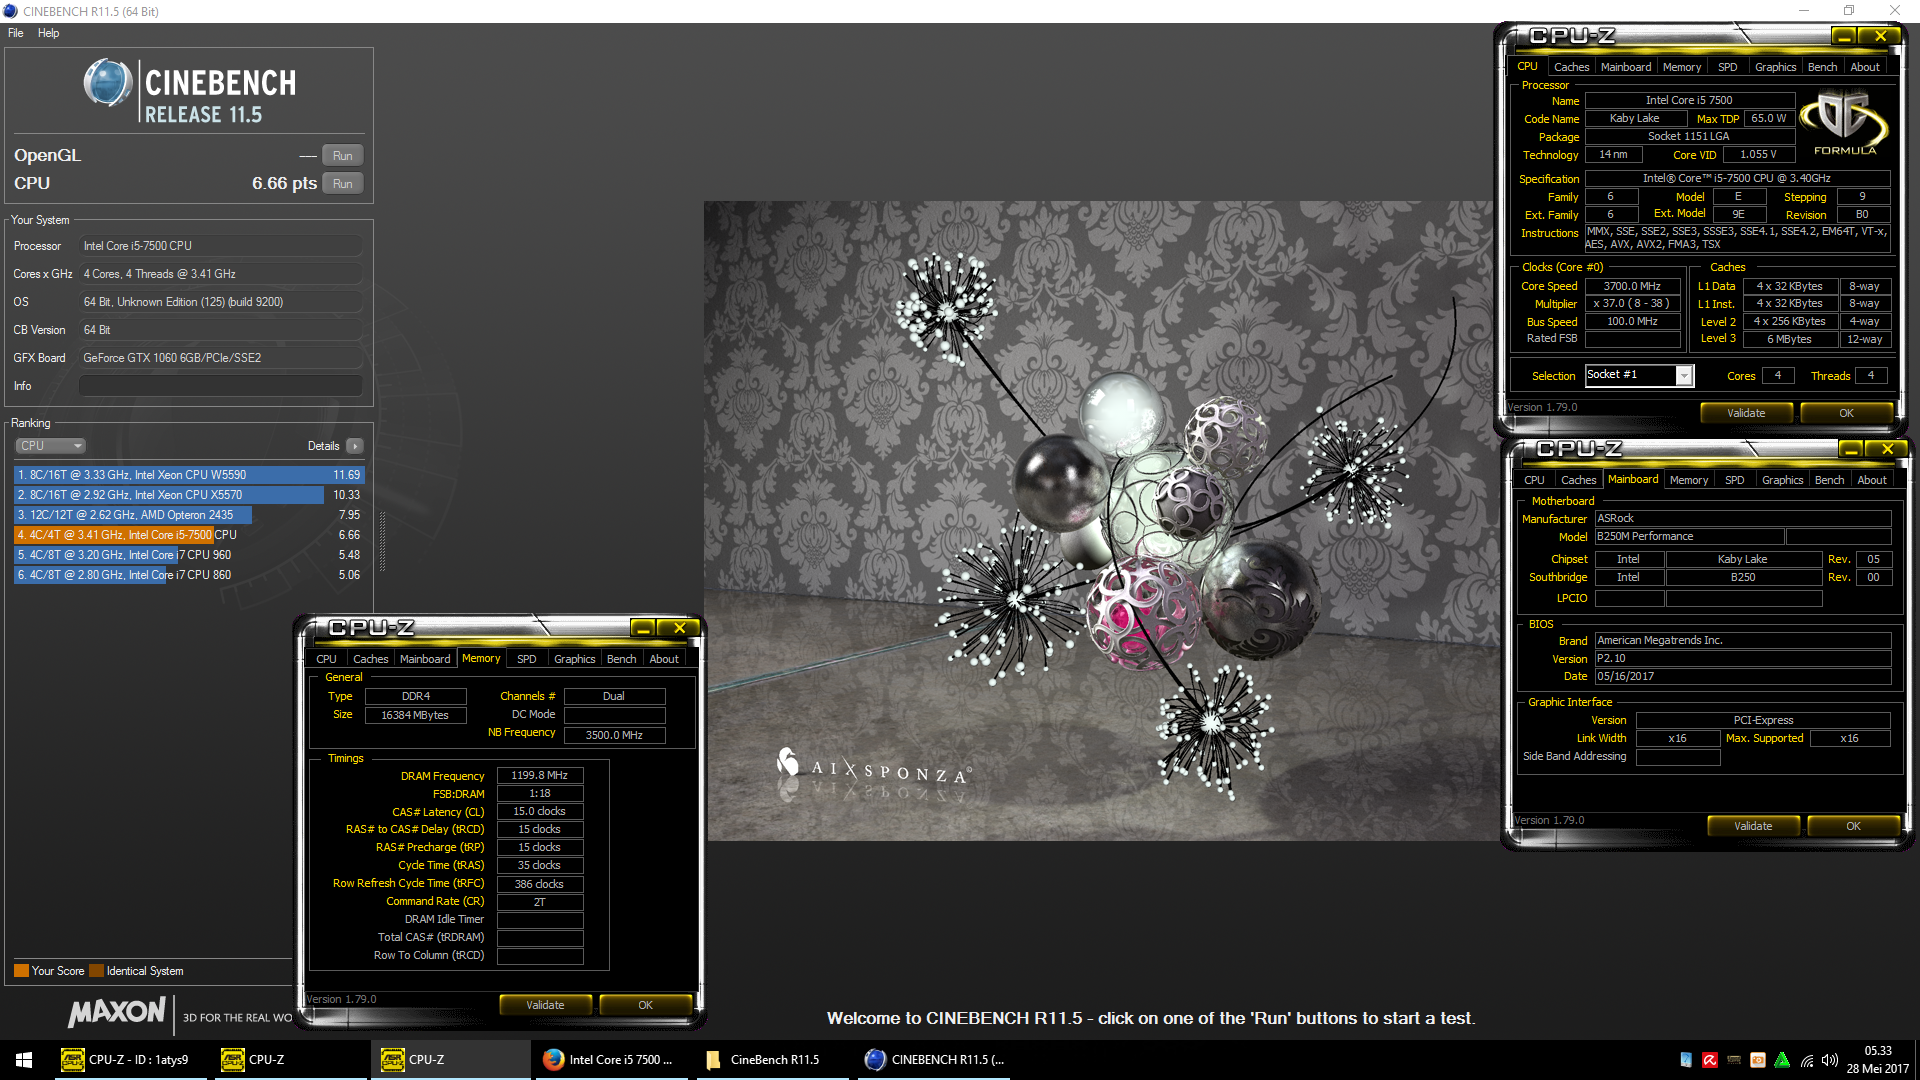Open the Help menu

click(48, 33)
